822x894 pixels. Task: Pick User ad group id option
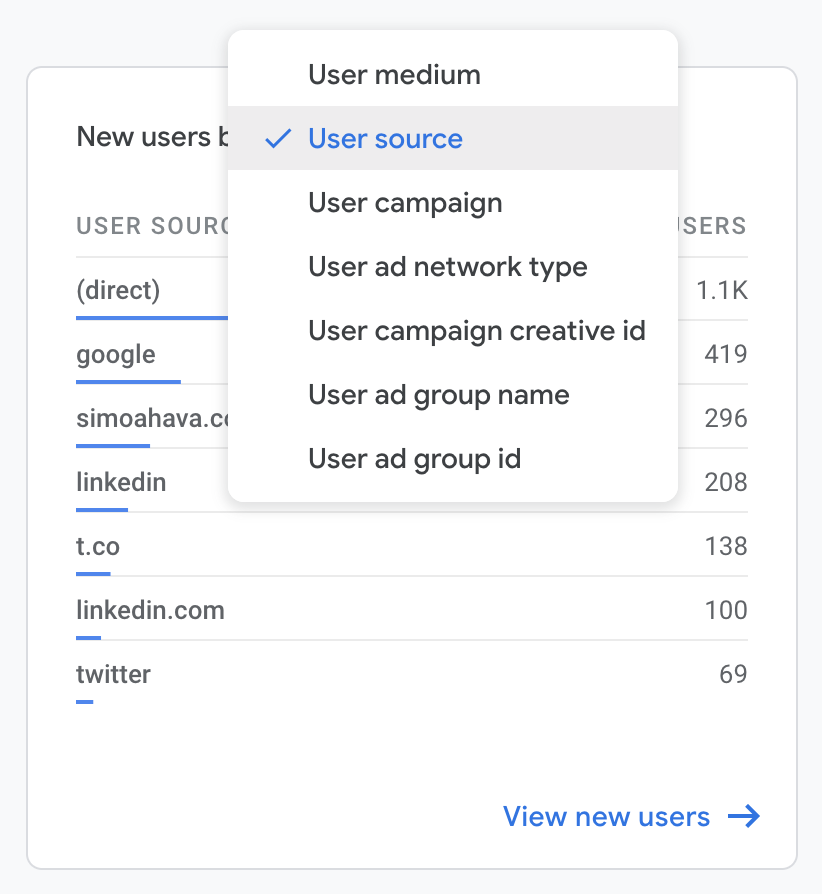414,459
